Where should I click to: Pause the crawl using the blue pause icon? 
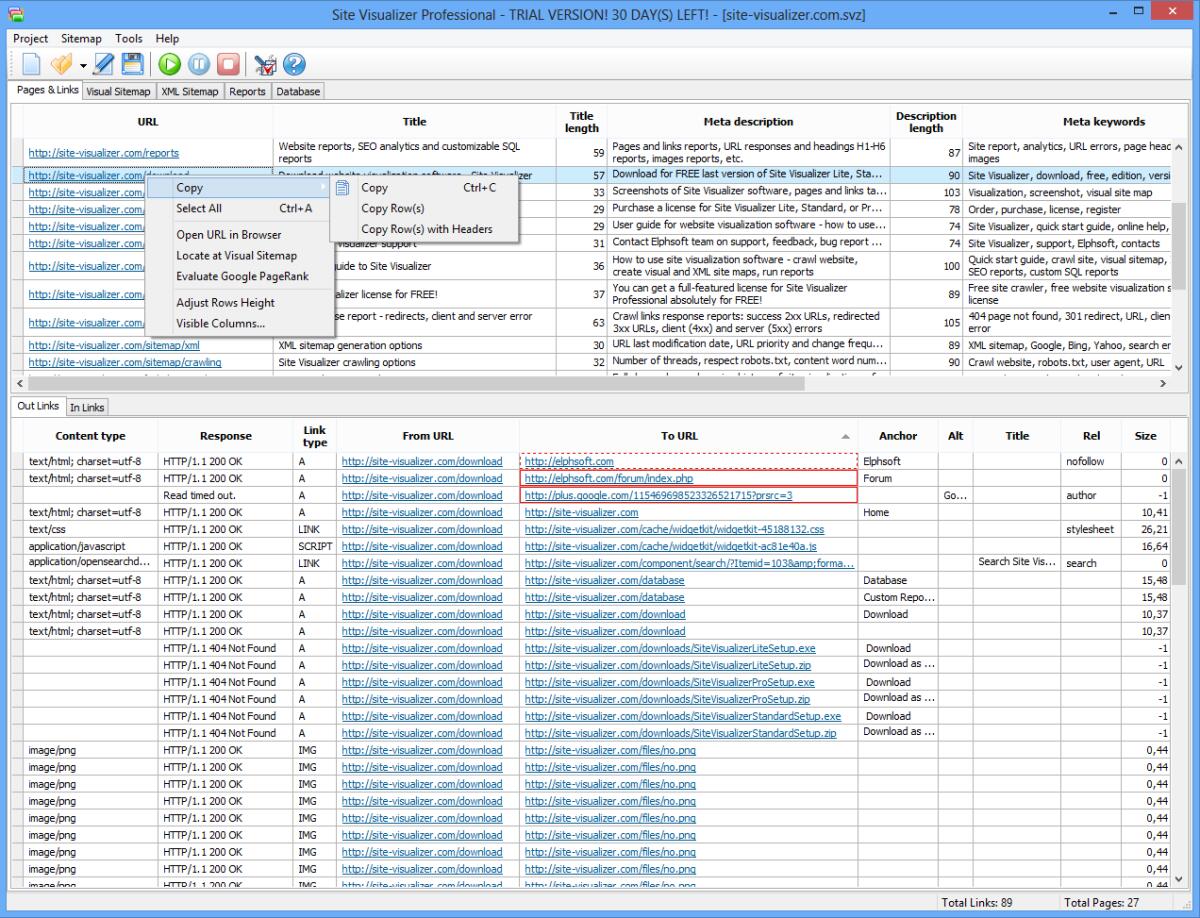(x=198, y=65)
